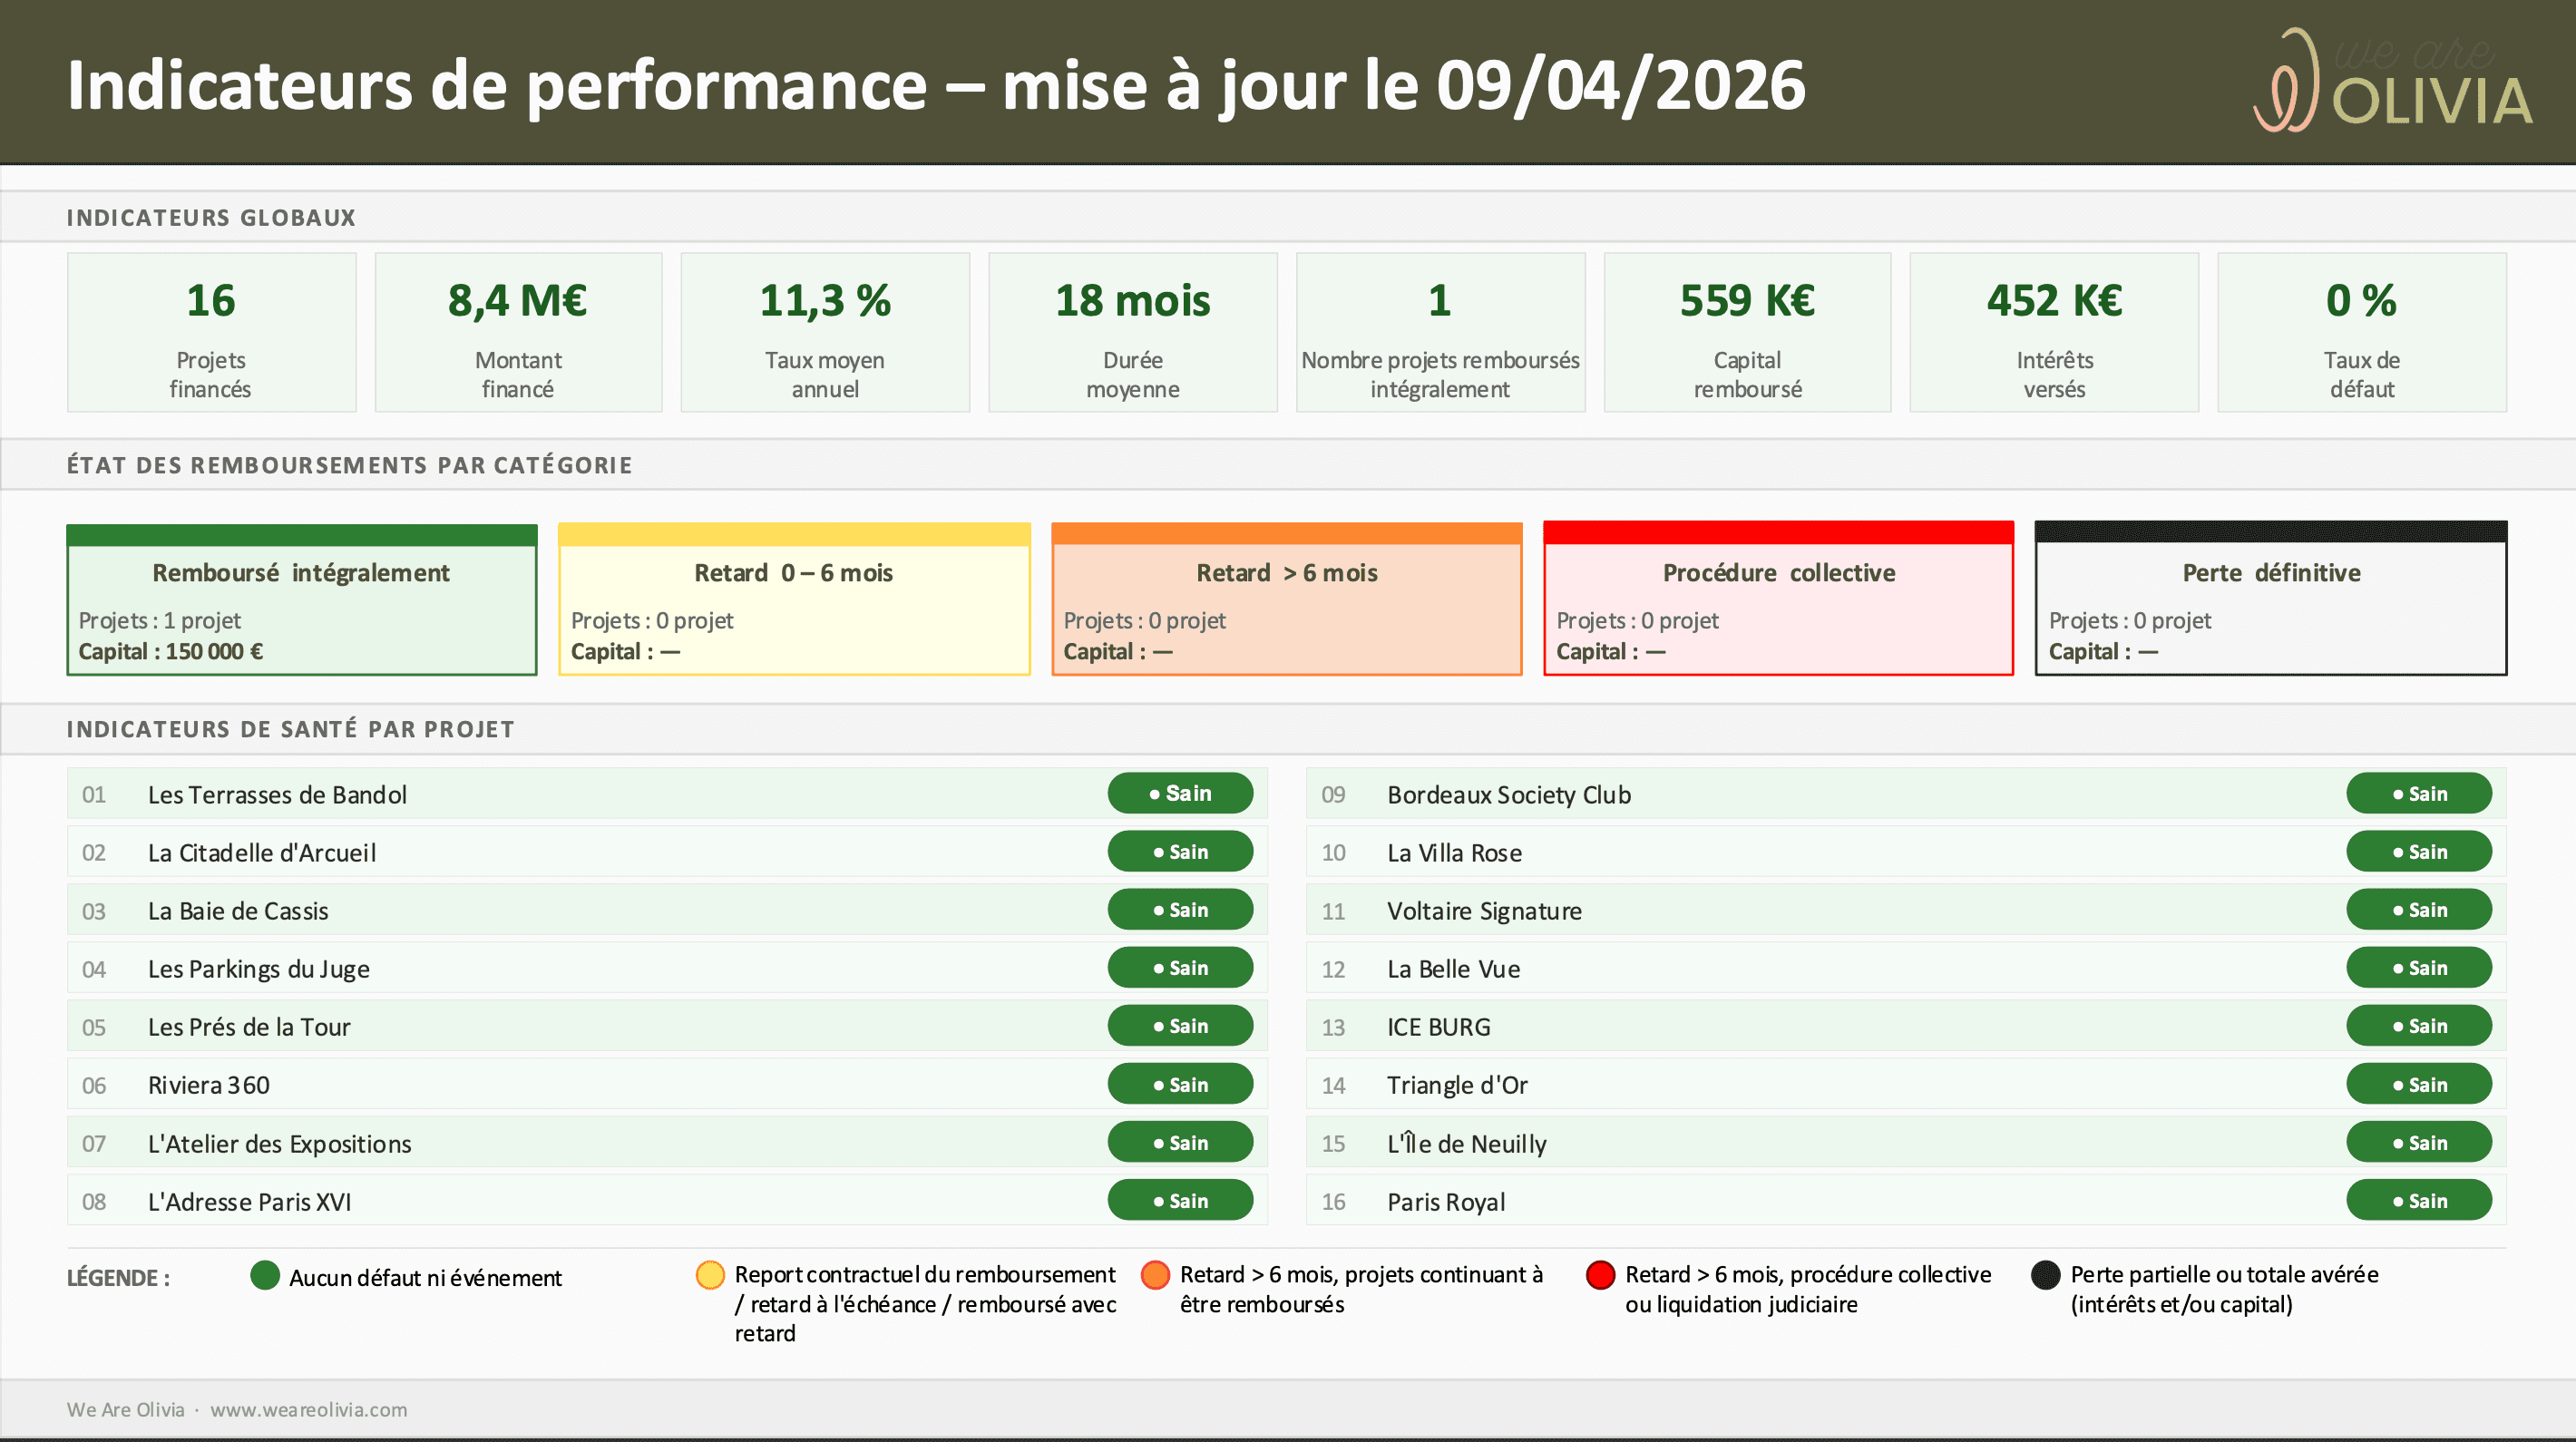Open the link www.weareolivia.com
The image size is (2576, 1442).
309,1410
